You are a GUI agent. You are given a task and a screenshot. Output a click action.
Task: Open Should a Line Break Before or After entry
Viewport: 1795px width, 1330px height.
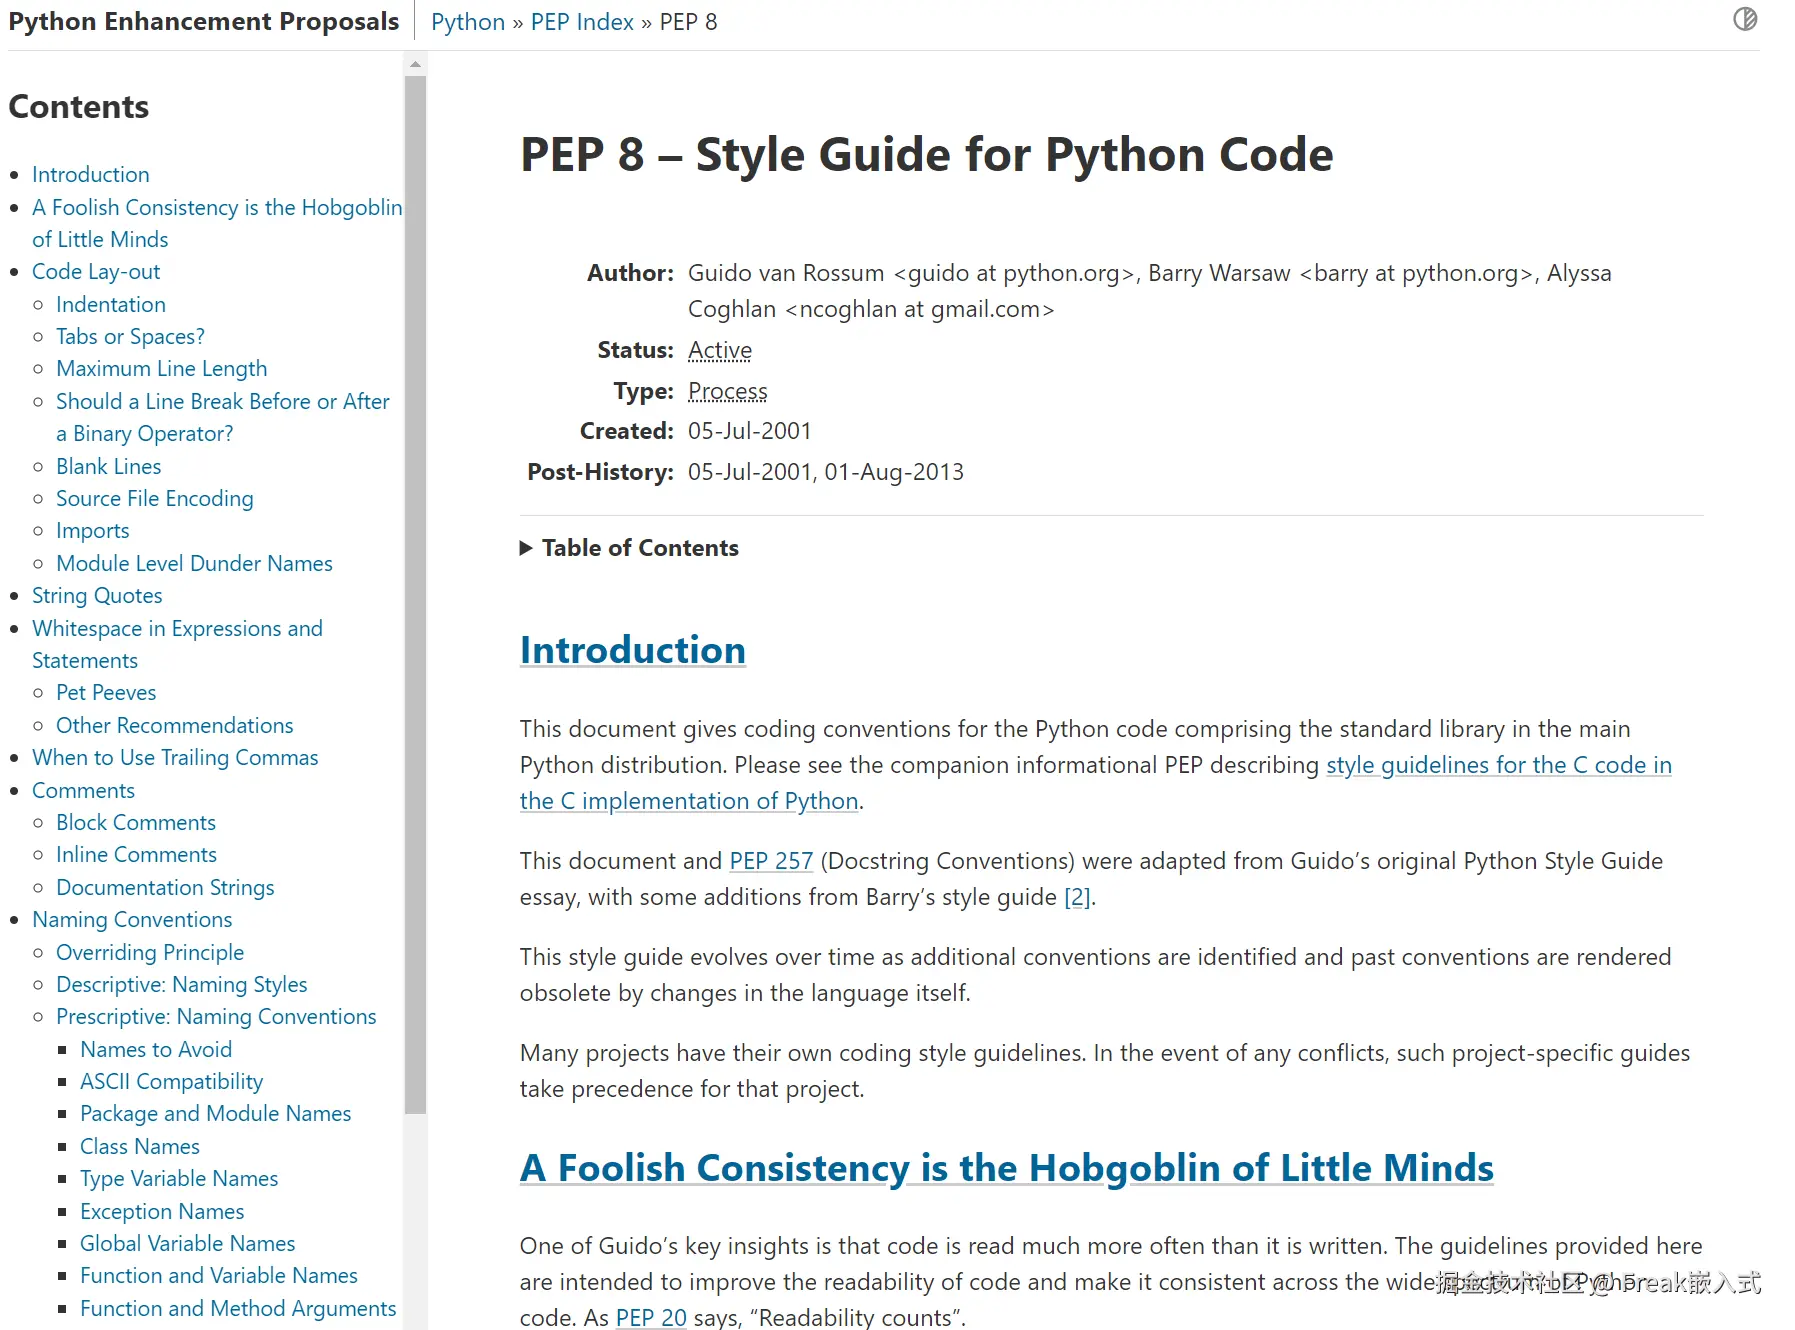click(223, 417)
